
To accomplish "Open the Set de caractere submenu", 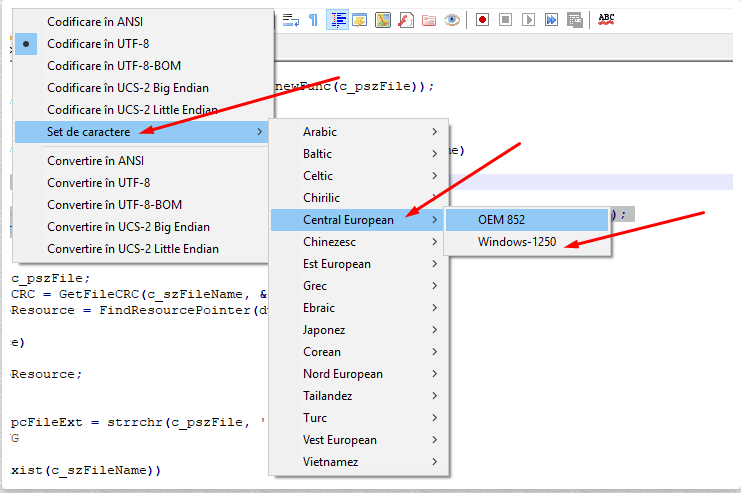I will [x=142, y=132].
